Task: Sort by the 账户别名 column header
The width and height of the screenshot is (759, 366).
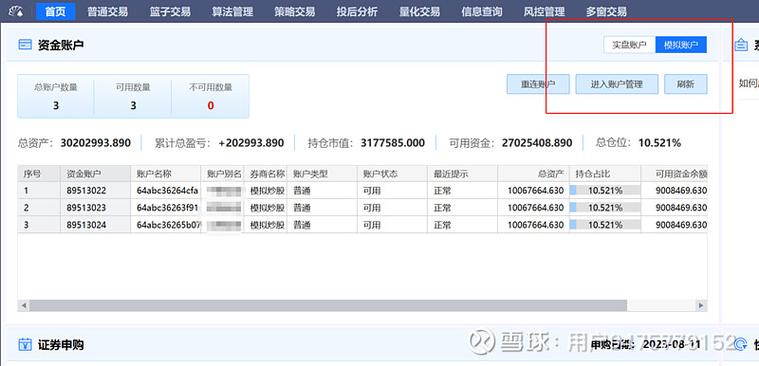Action: coord(222,173)
